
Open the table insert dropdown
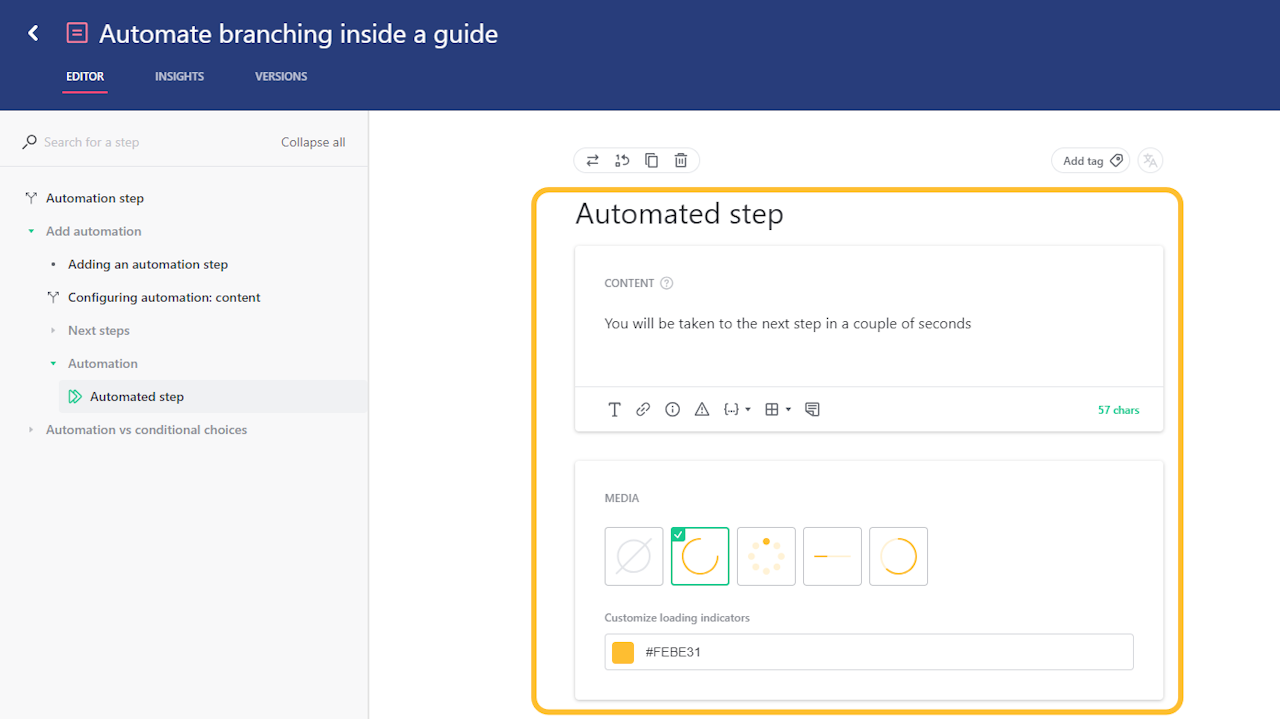(777, 409)
